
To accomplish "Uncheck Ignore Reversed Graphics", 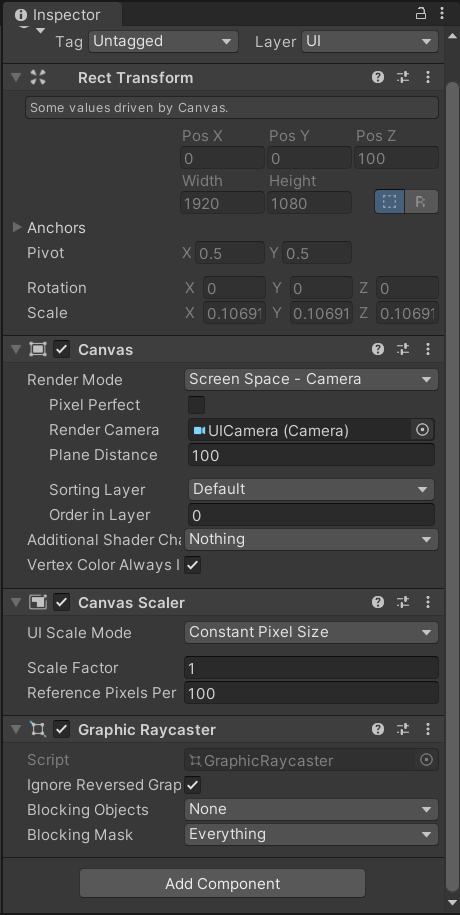I will [x=193, y=785].
